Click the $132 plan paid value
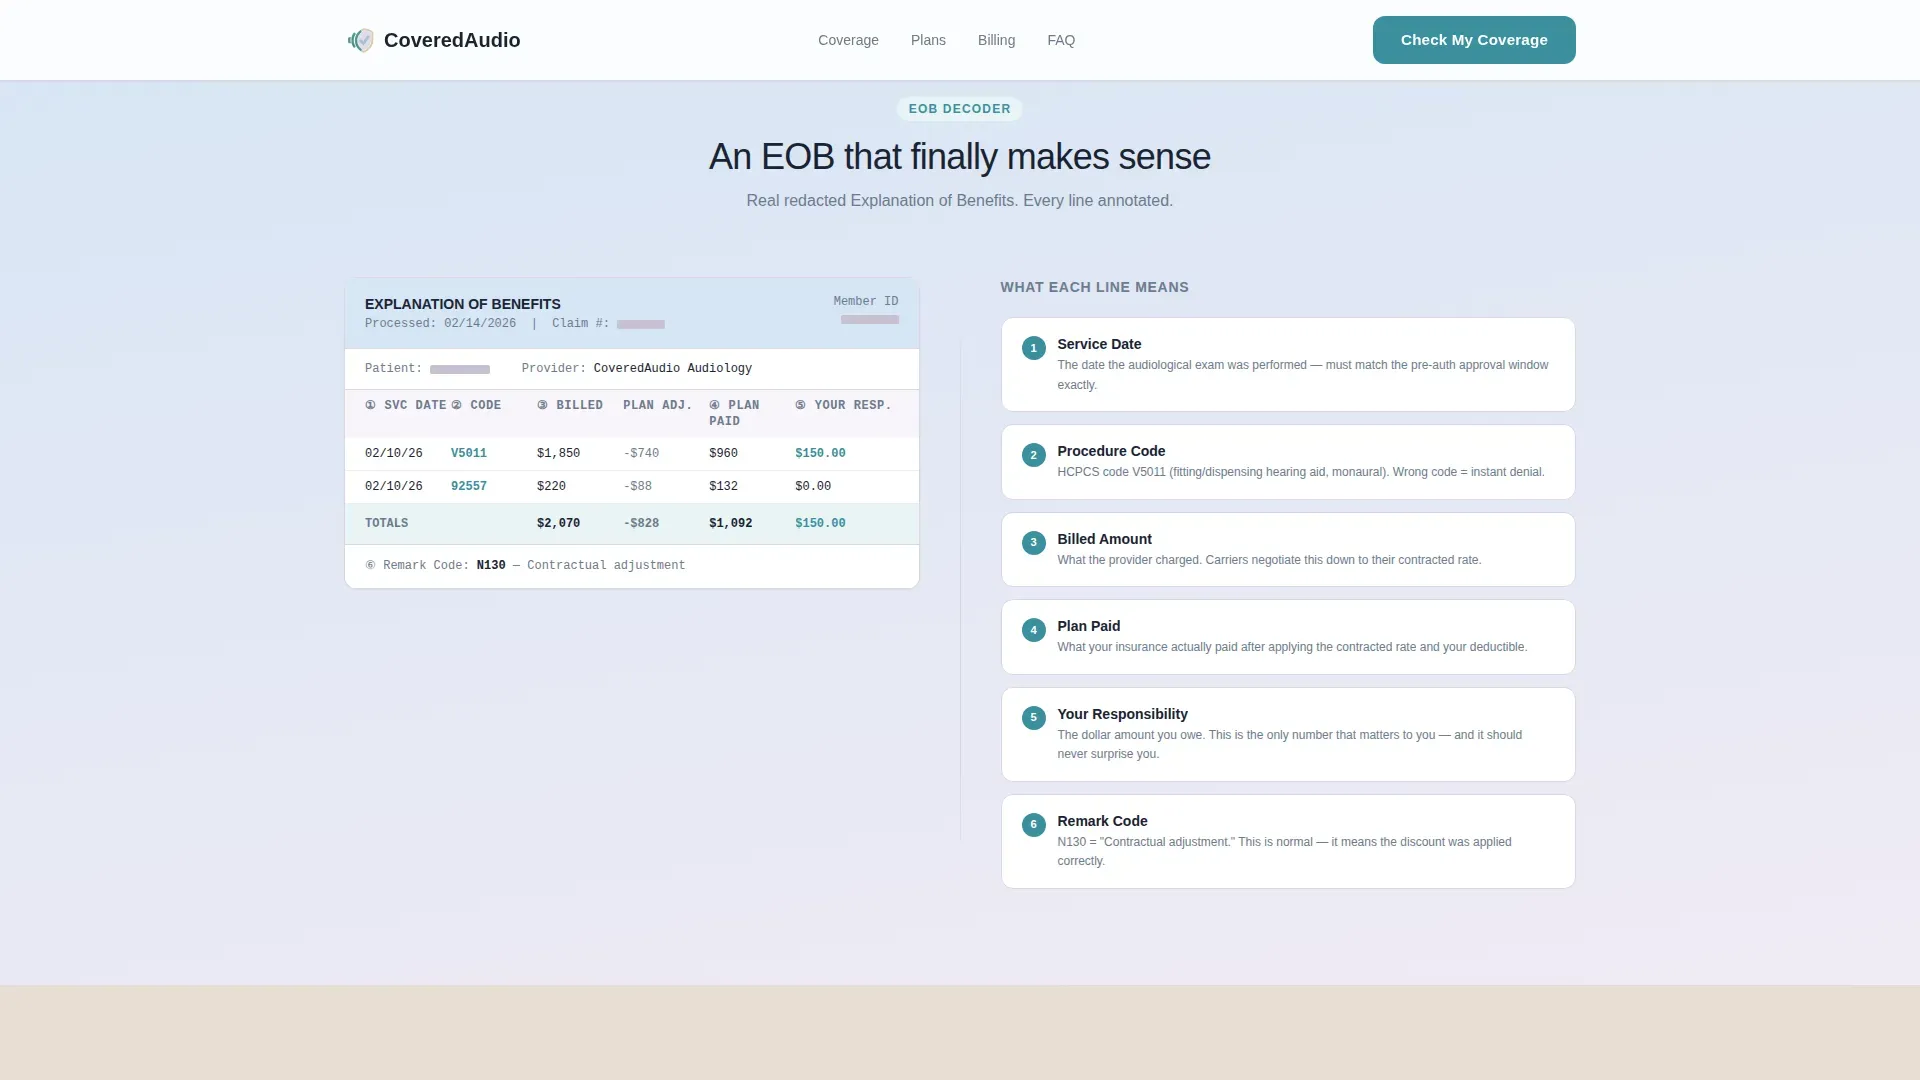The width and height of the screenshot is (1920, 1080). click(x=723, y=486)
